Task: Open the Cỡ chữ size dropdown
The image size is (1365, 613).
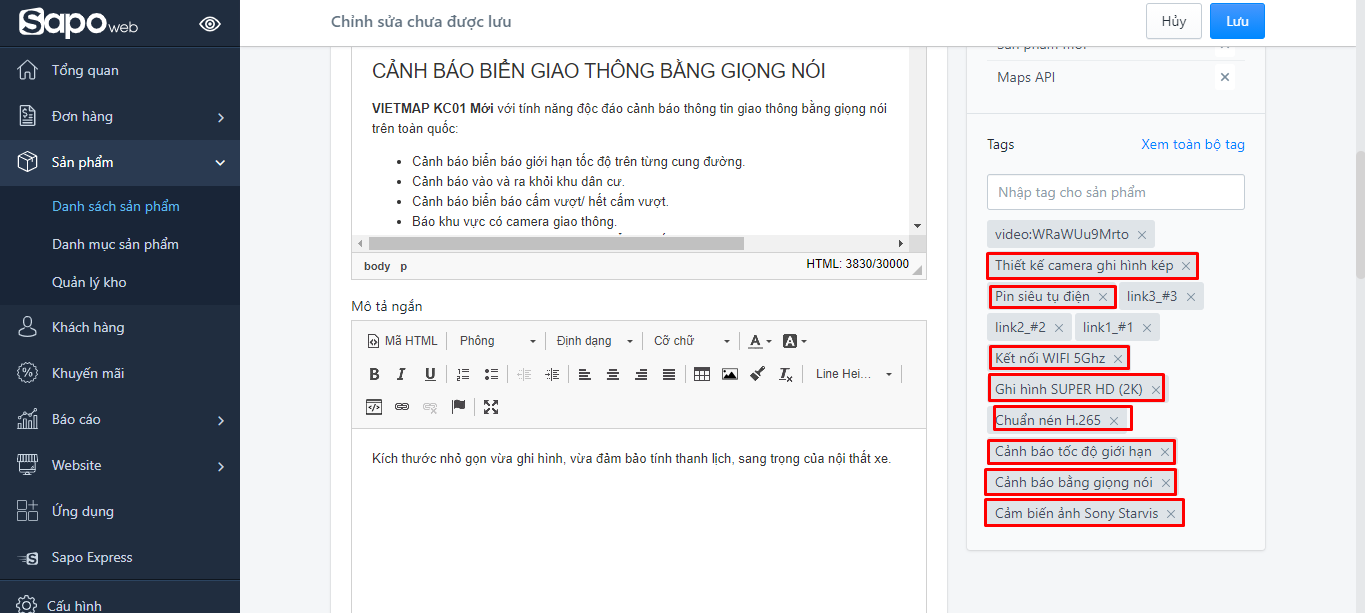Action: coord(691,341)
